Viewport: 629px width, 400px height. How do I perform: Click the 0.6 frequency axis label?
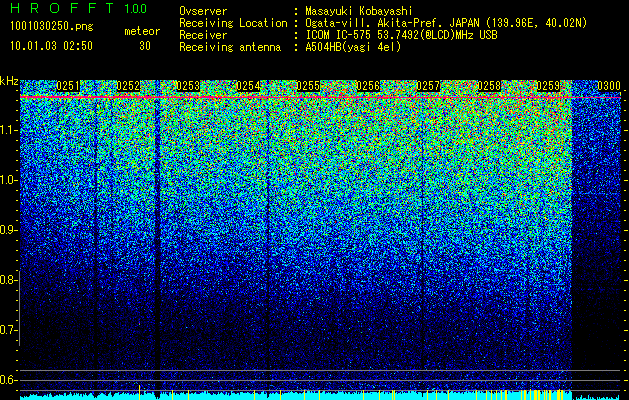tap(8, 380)
